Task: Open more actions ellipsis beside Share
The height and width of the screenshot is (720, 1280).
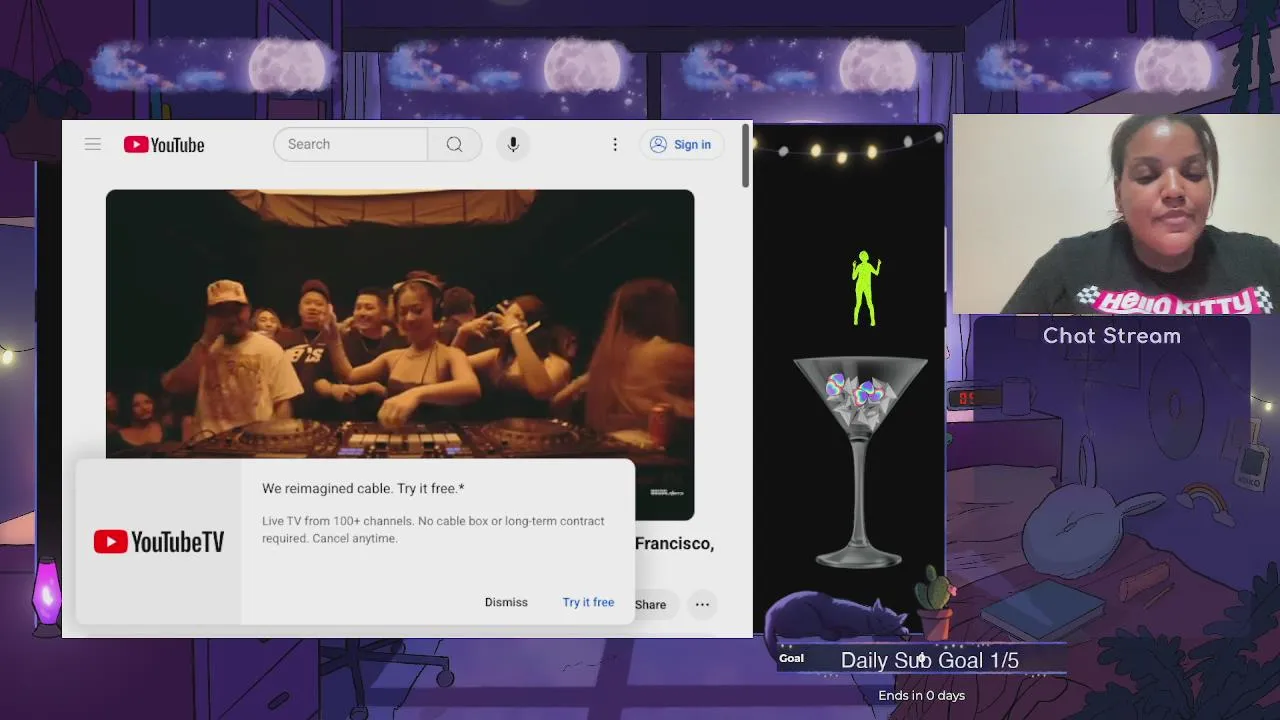Action: coord(703,604)
